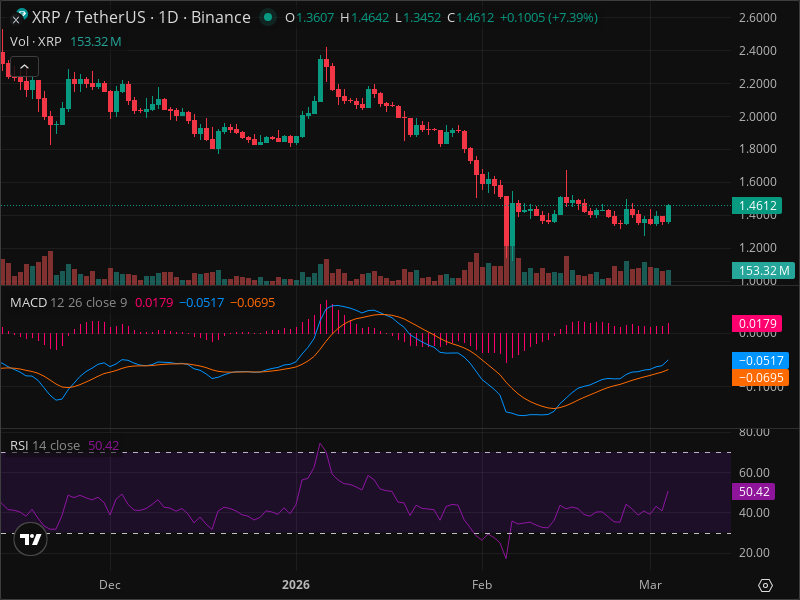This screenshot has width=800, height=600.
Task: Select the Vol · XRP indicator legend
Action: [x=36, y=41]
